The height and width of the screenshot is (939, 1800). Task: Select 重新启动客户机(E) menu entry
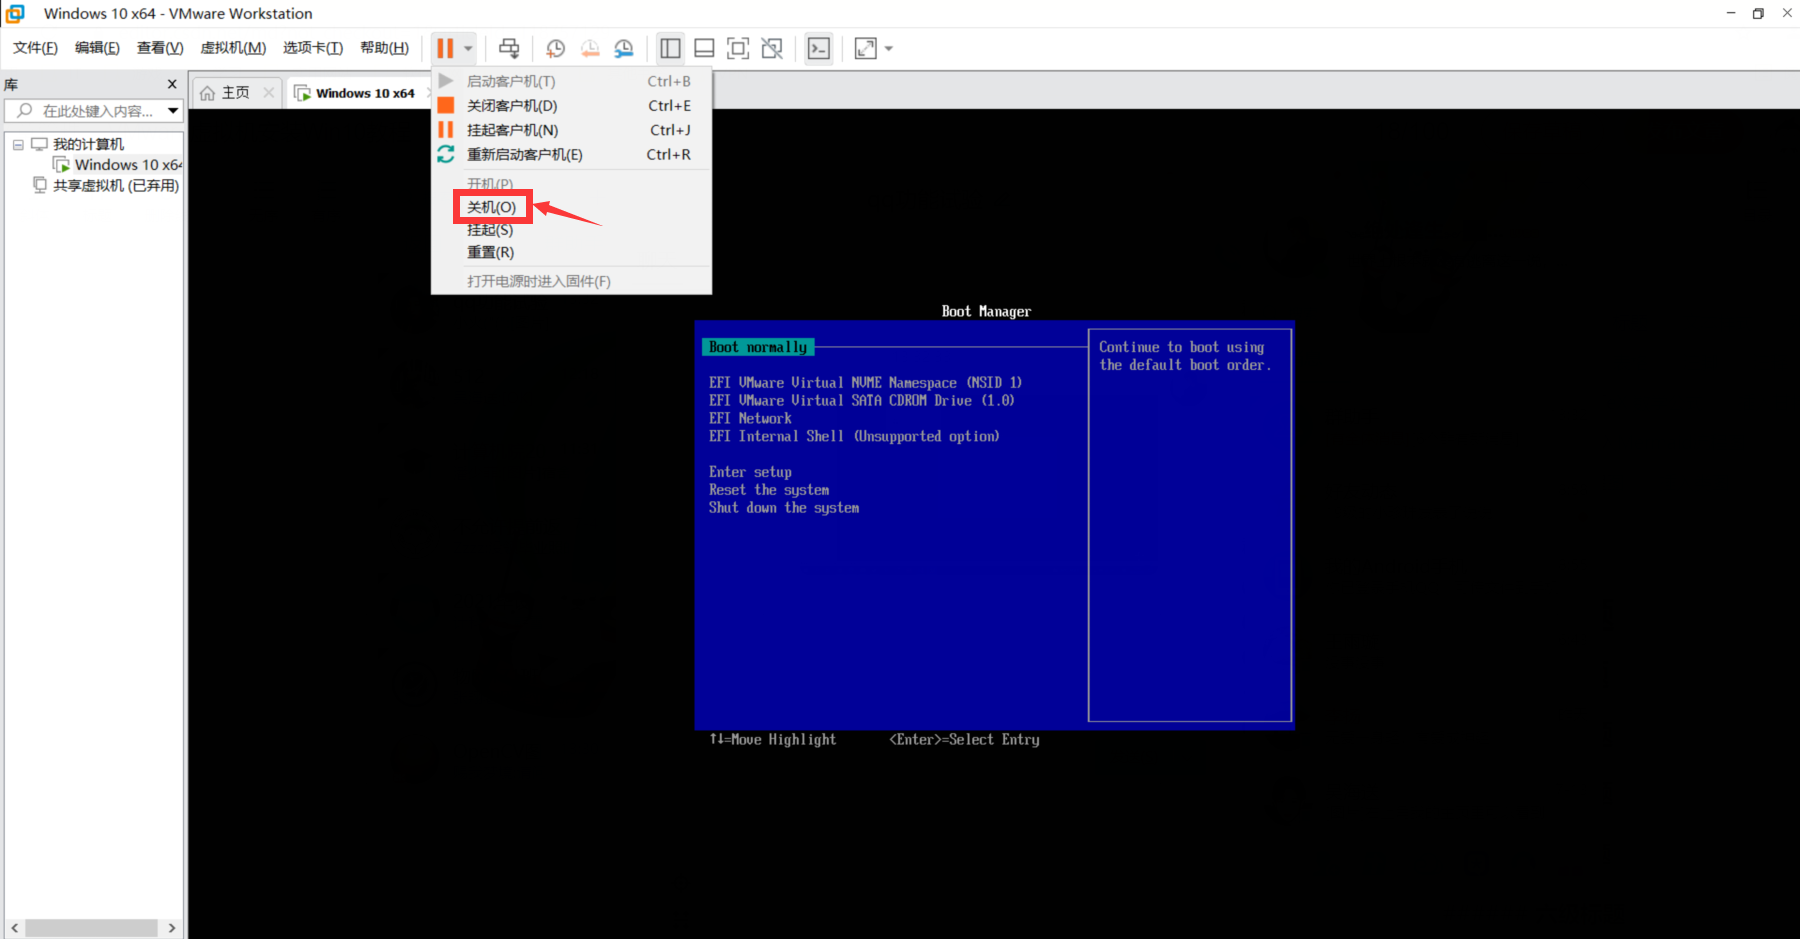pos(571,154)
